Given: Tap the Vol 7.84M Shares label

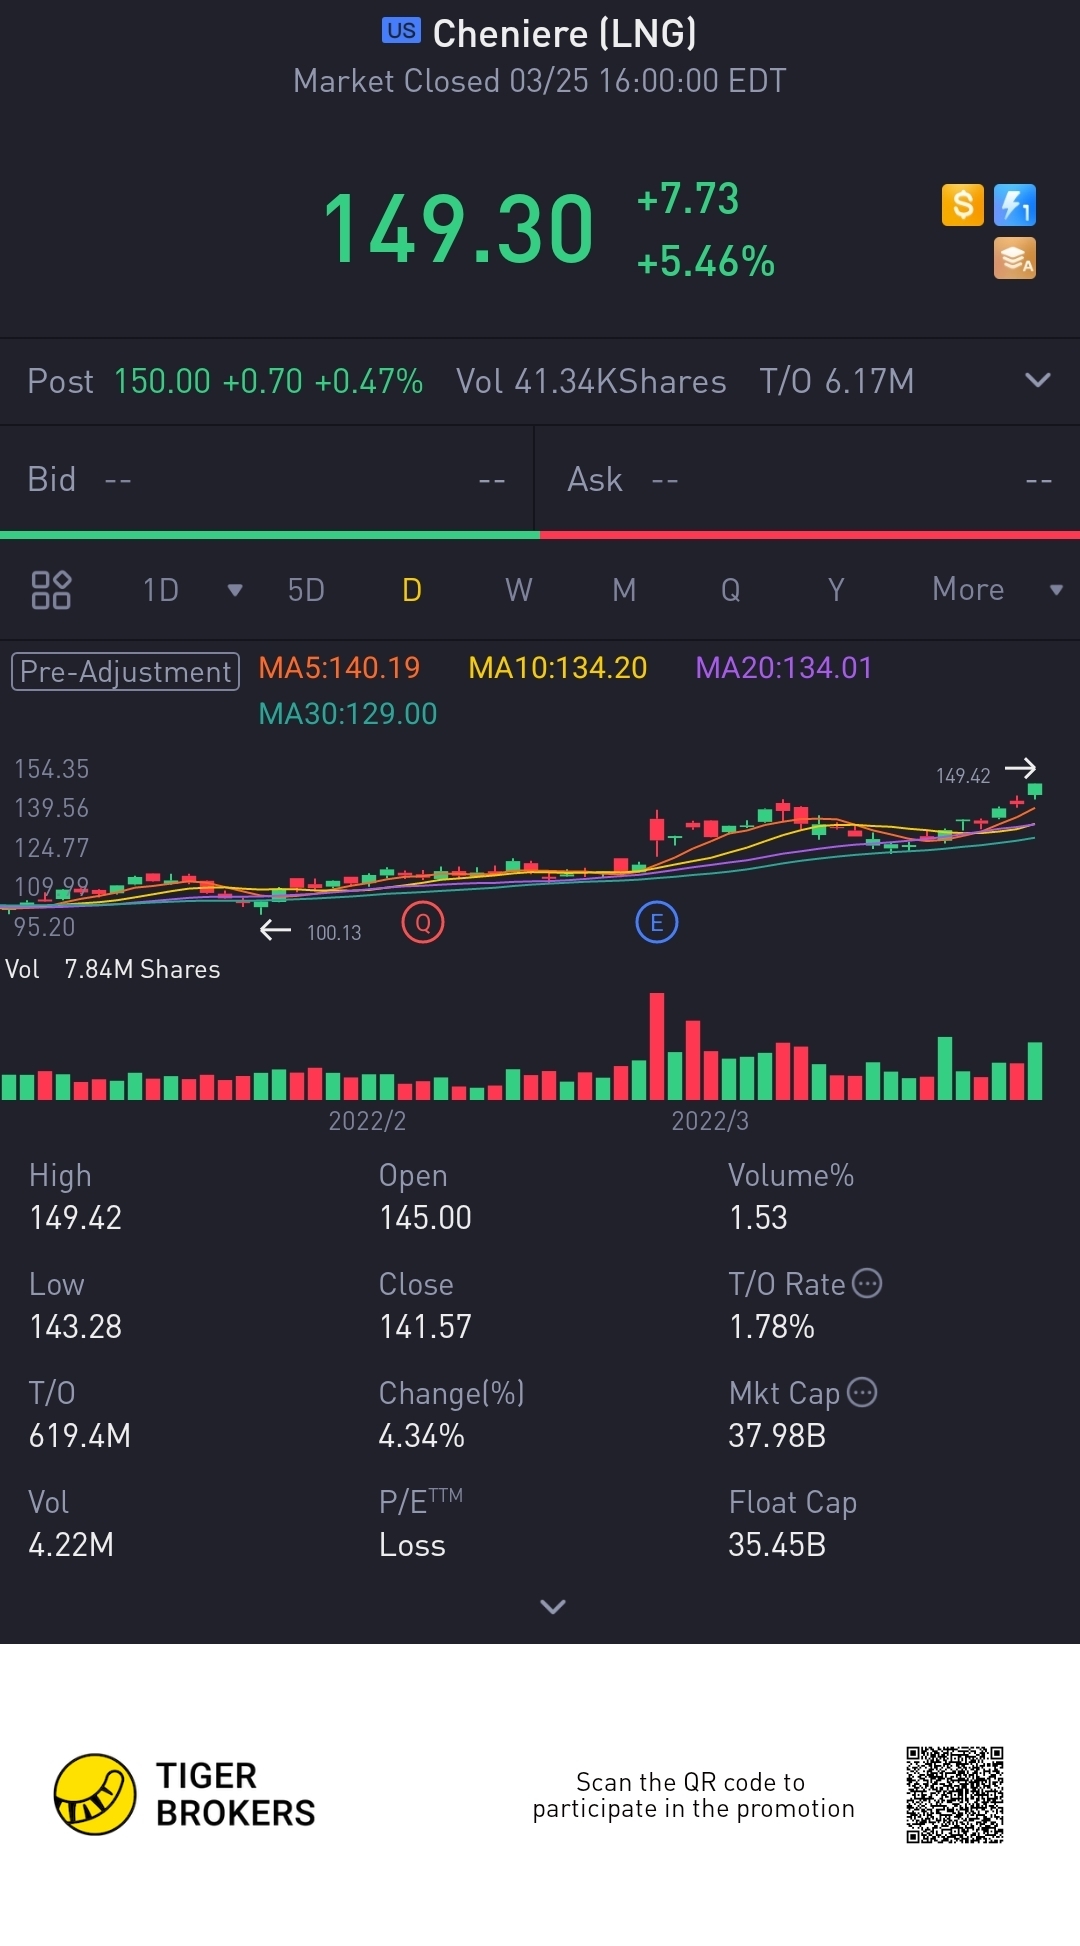Looking at the screenshot, I should 113,969.
